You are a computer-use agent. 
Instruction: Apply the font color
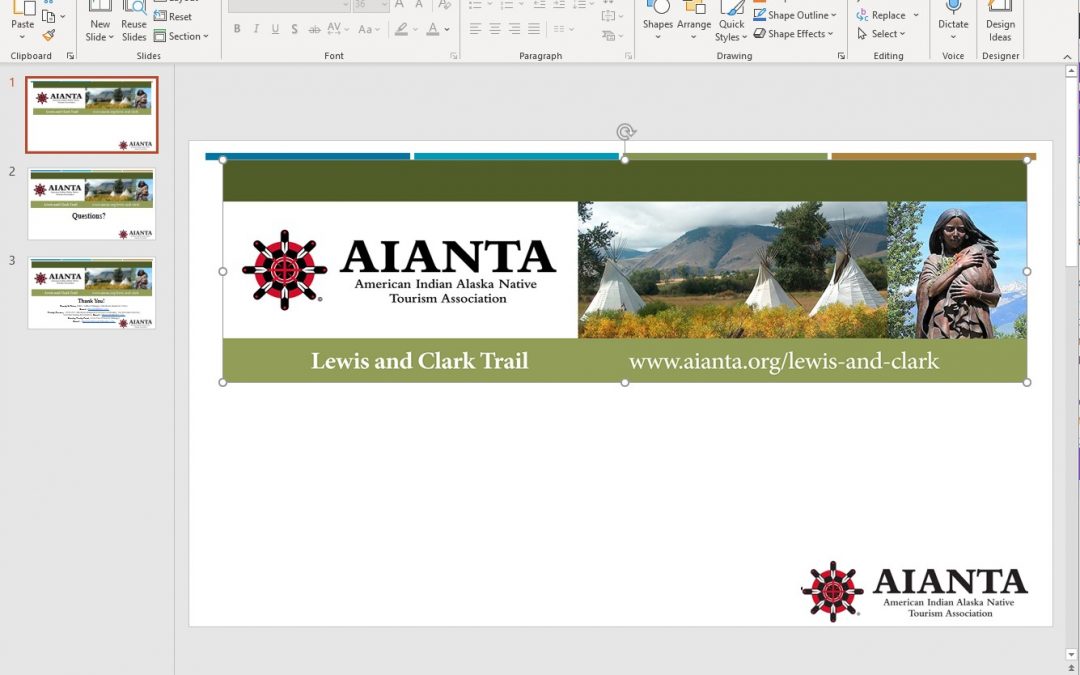pyautogui.click(x=433, y=29)
